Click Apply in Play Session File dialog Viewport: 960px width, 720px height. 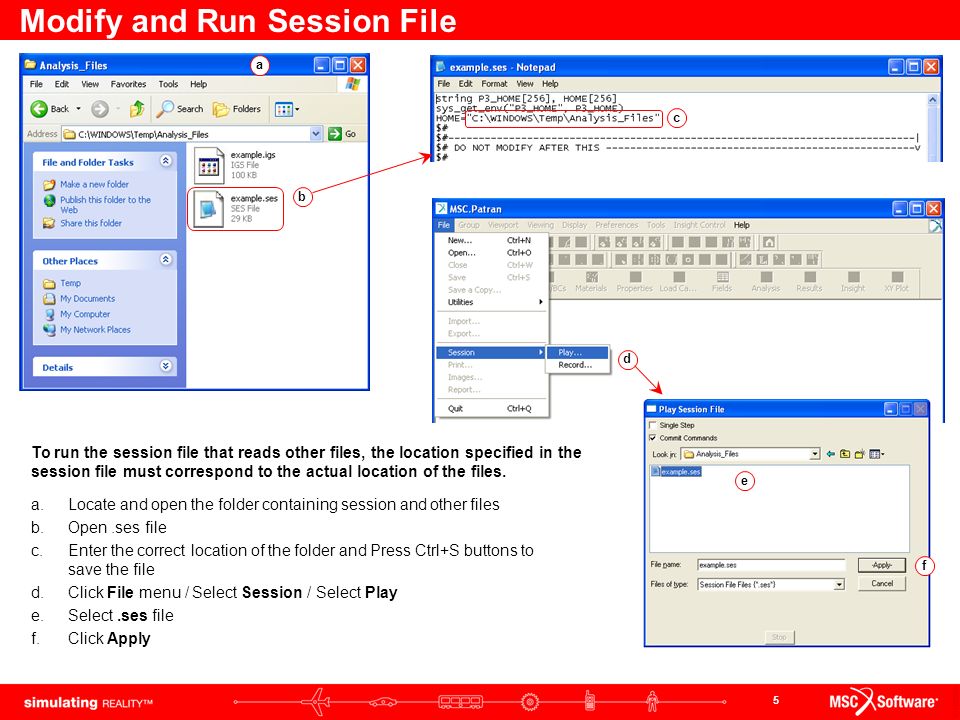point(882,565)
